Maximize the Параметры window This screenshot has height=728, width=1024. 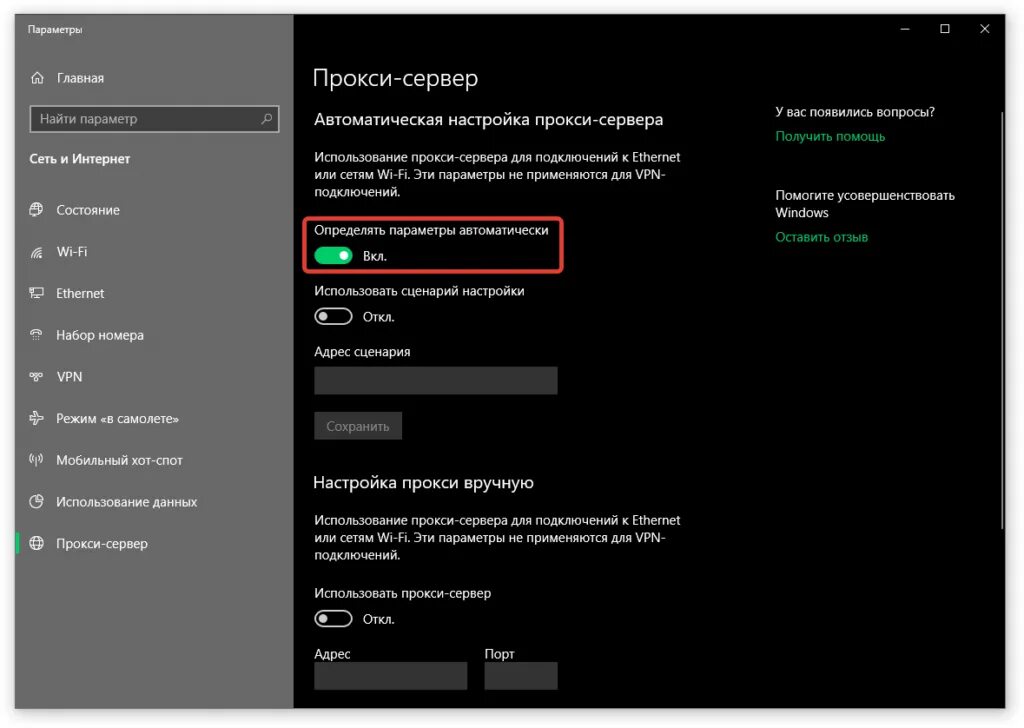point(945,29)
